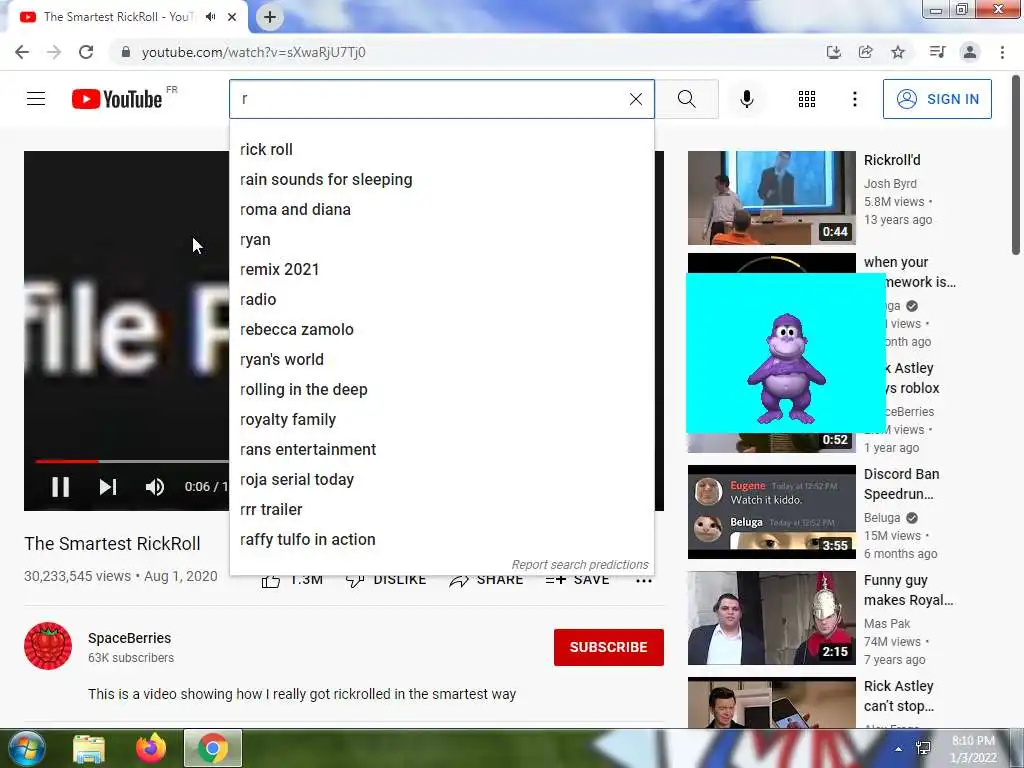Mute the tab using speaker icon
The width and height of the screenshot is (1024, 768).
[x=210, y=17]
